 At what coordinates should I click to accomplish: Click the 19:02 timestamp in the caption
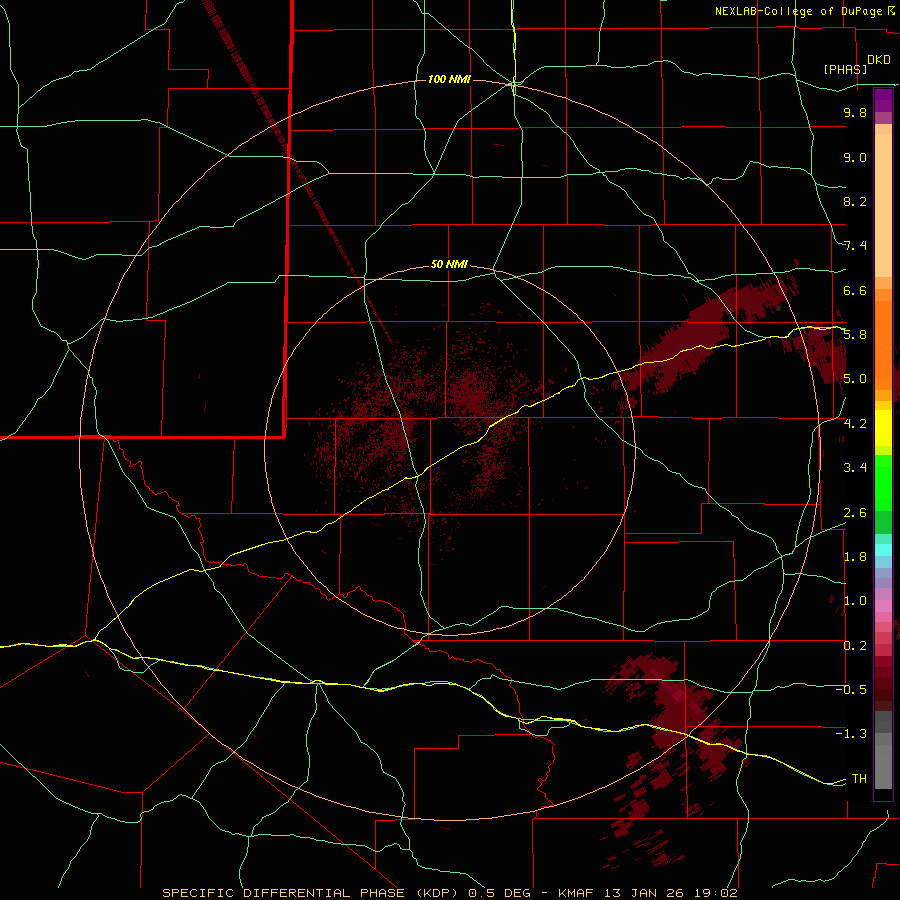(717, 893)
